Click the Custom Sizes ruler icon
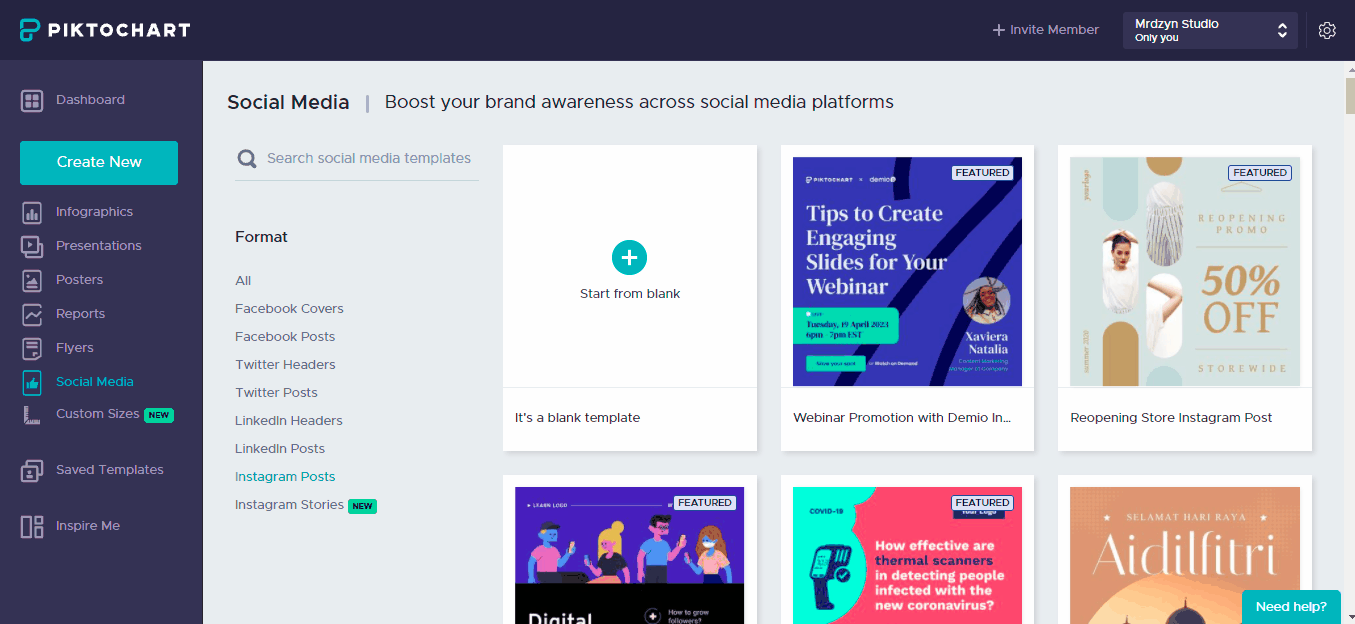1355x624 pixels. point(32,416)
